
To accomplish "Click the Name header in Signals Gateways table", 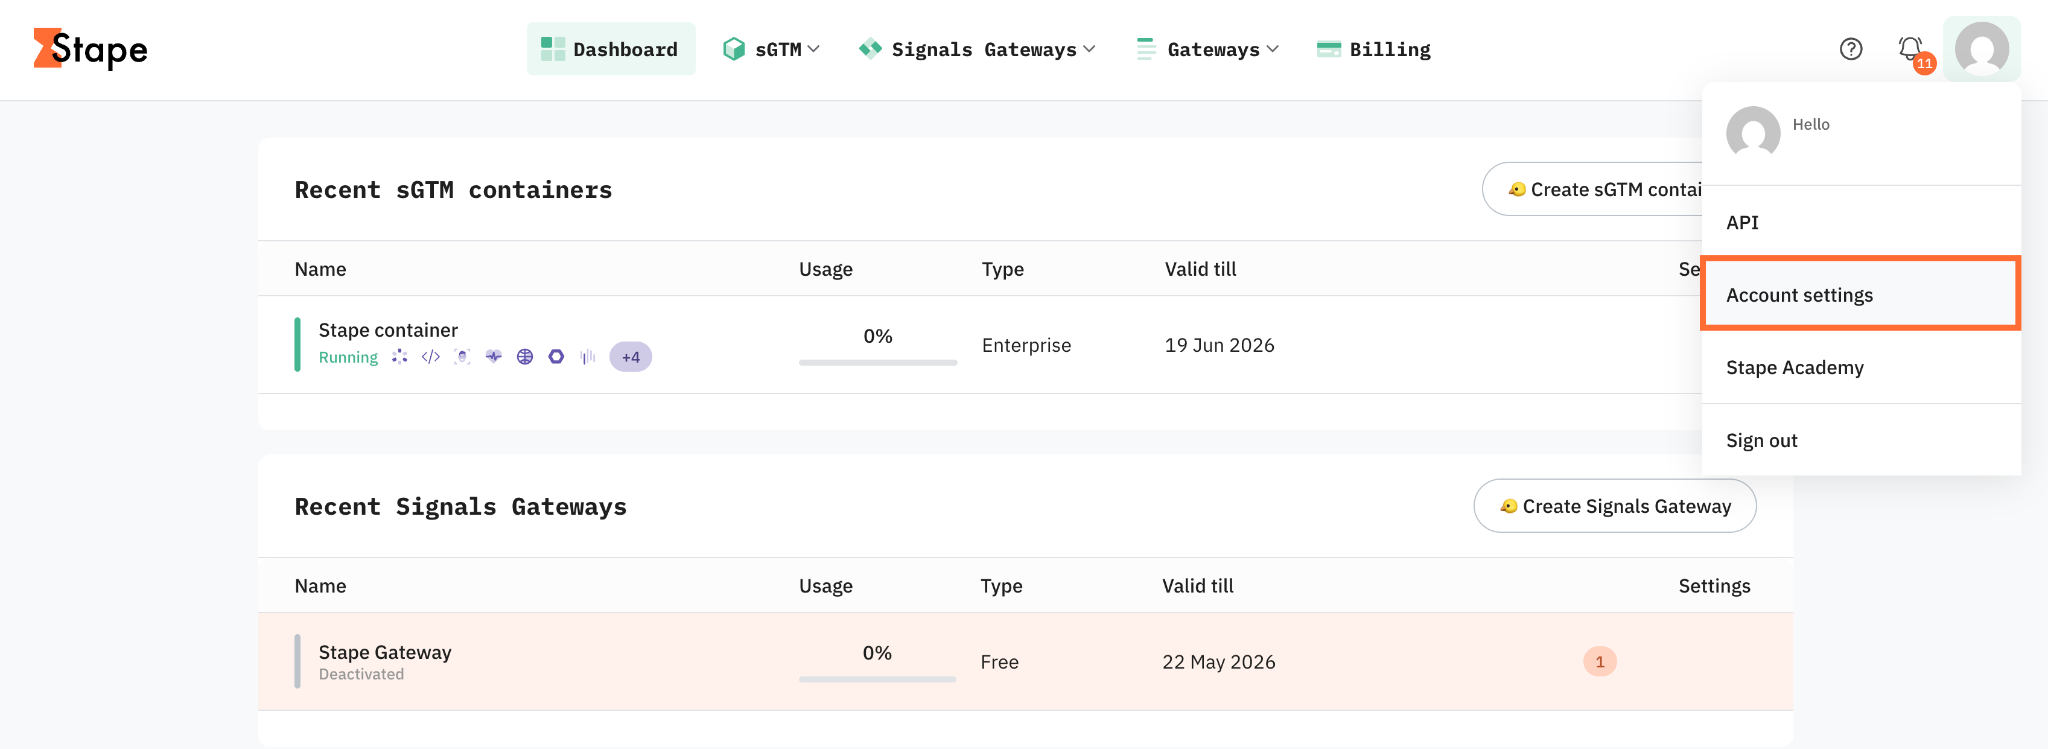I will click(x=320, y=586).
